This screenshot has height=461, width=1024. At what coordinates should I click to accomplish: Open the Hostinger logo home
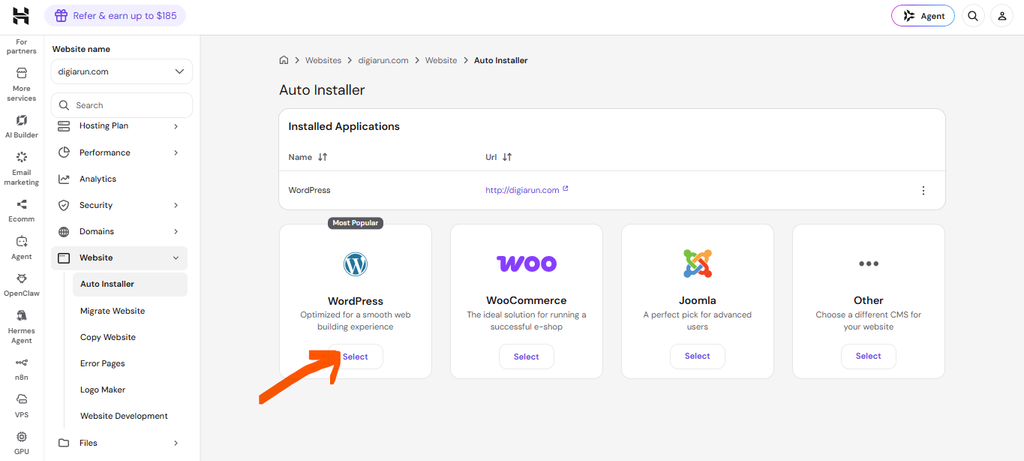click(x=21, y=16)
